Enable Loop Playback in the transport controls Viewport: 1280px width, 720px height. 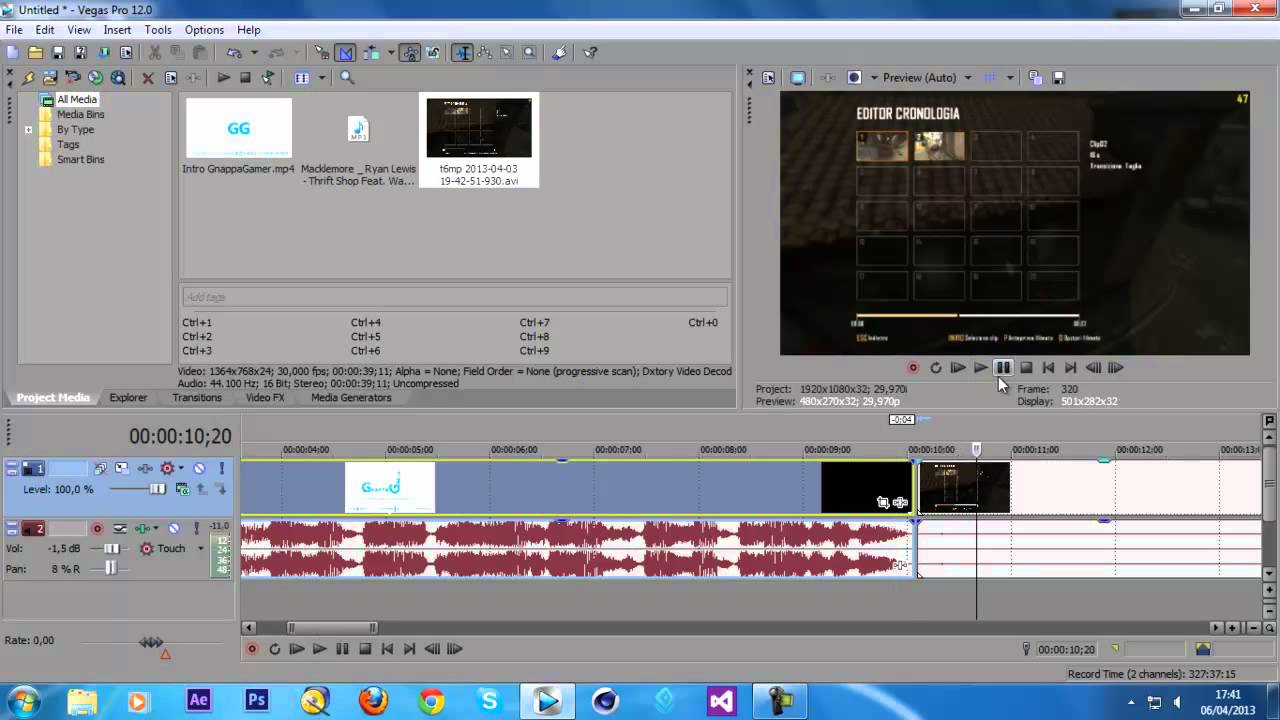(x=274, y=649)
